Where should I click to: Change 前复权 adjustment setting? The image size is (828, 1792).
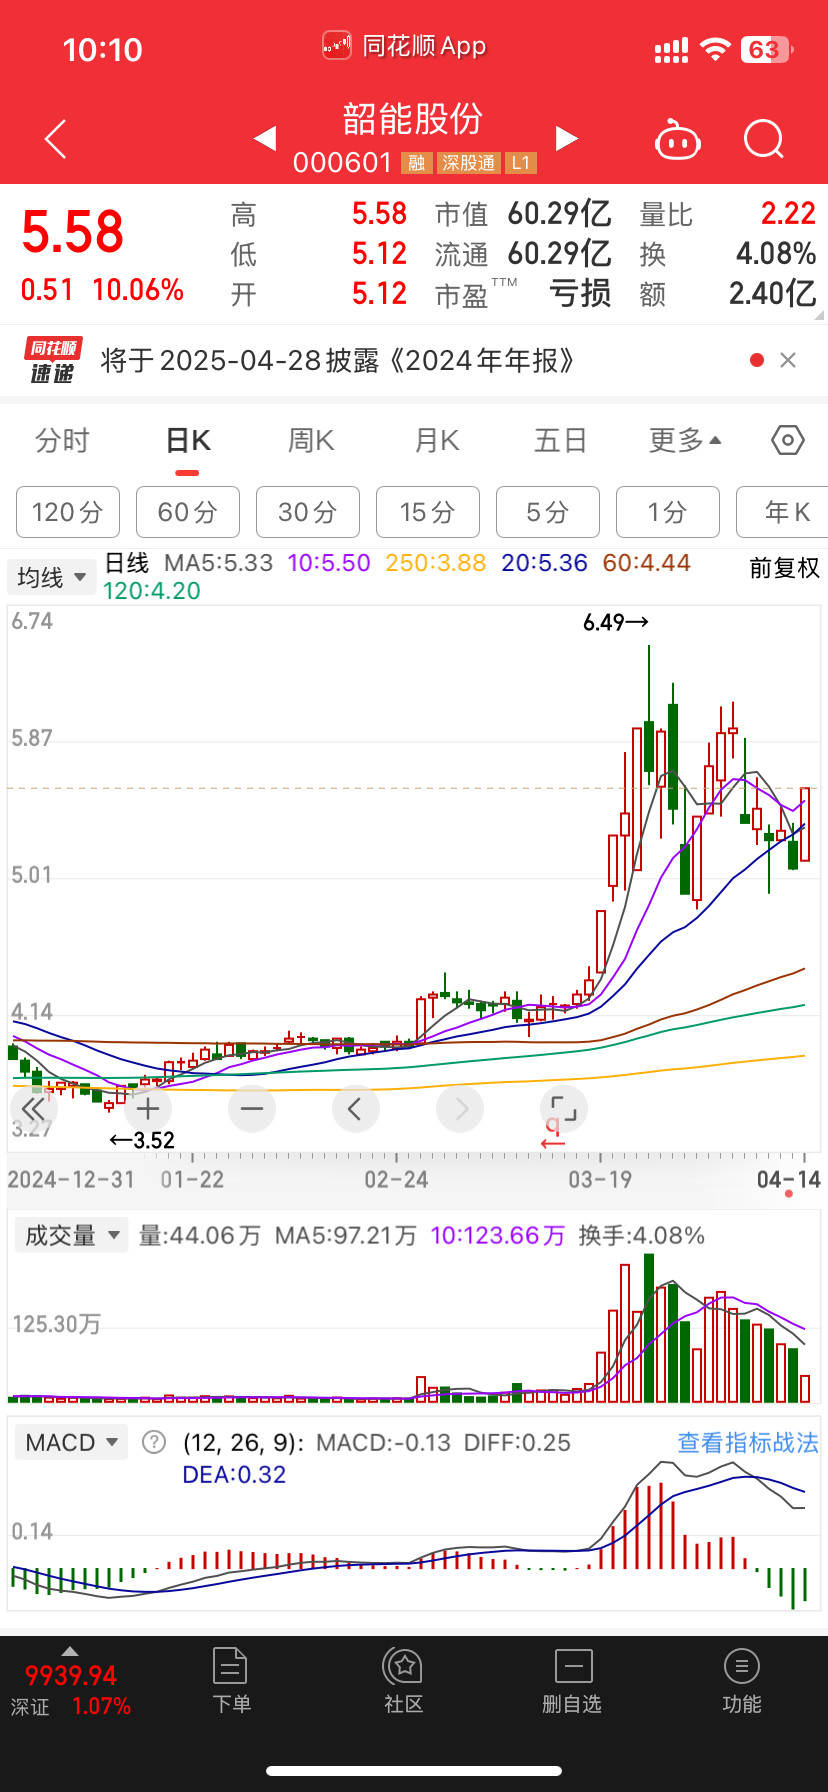pyautogui.click(x=785, y=568)
